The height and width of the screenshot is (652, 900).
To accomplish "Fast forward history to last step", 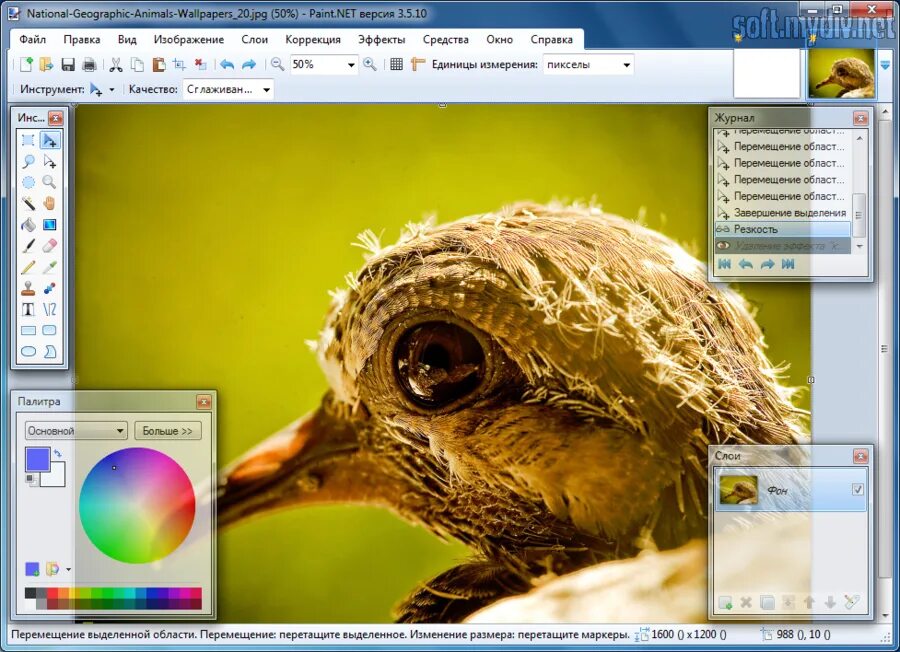I will point(788,264).
